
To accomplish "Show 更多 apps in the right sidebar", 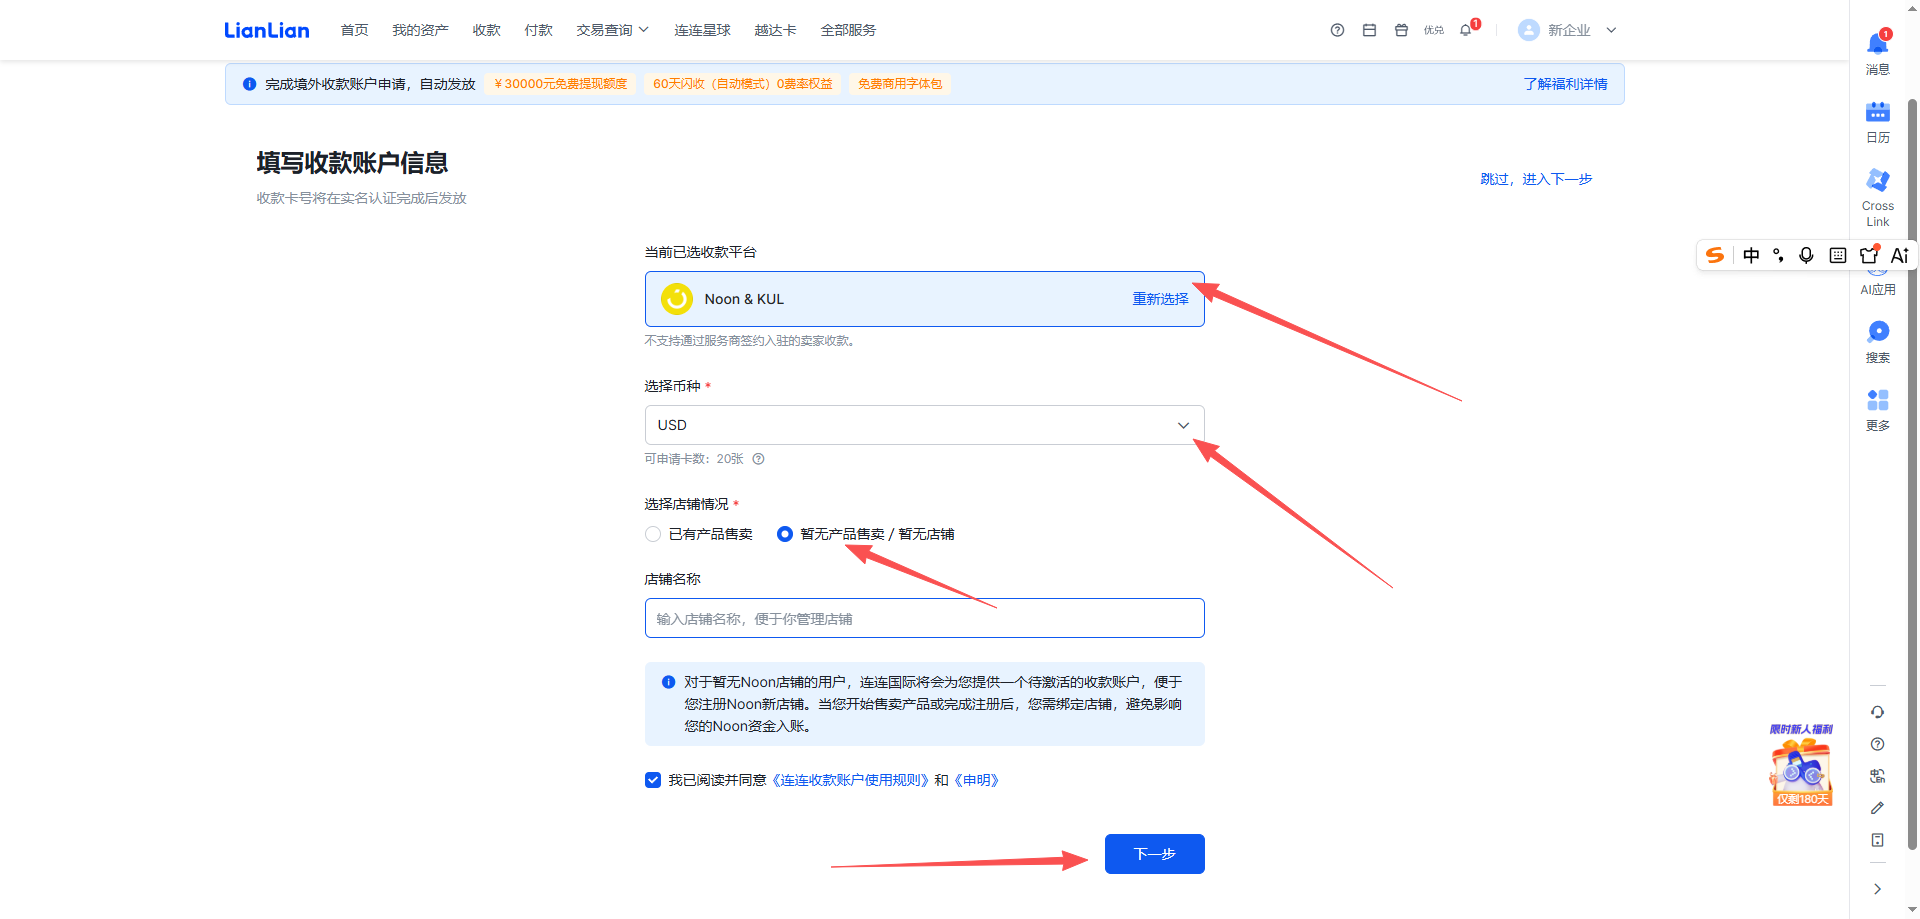I will tap(1878, 410).
